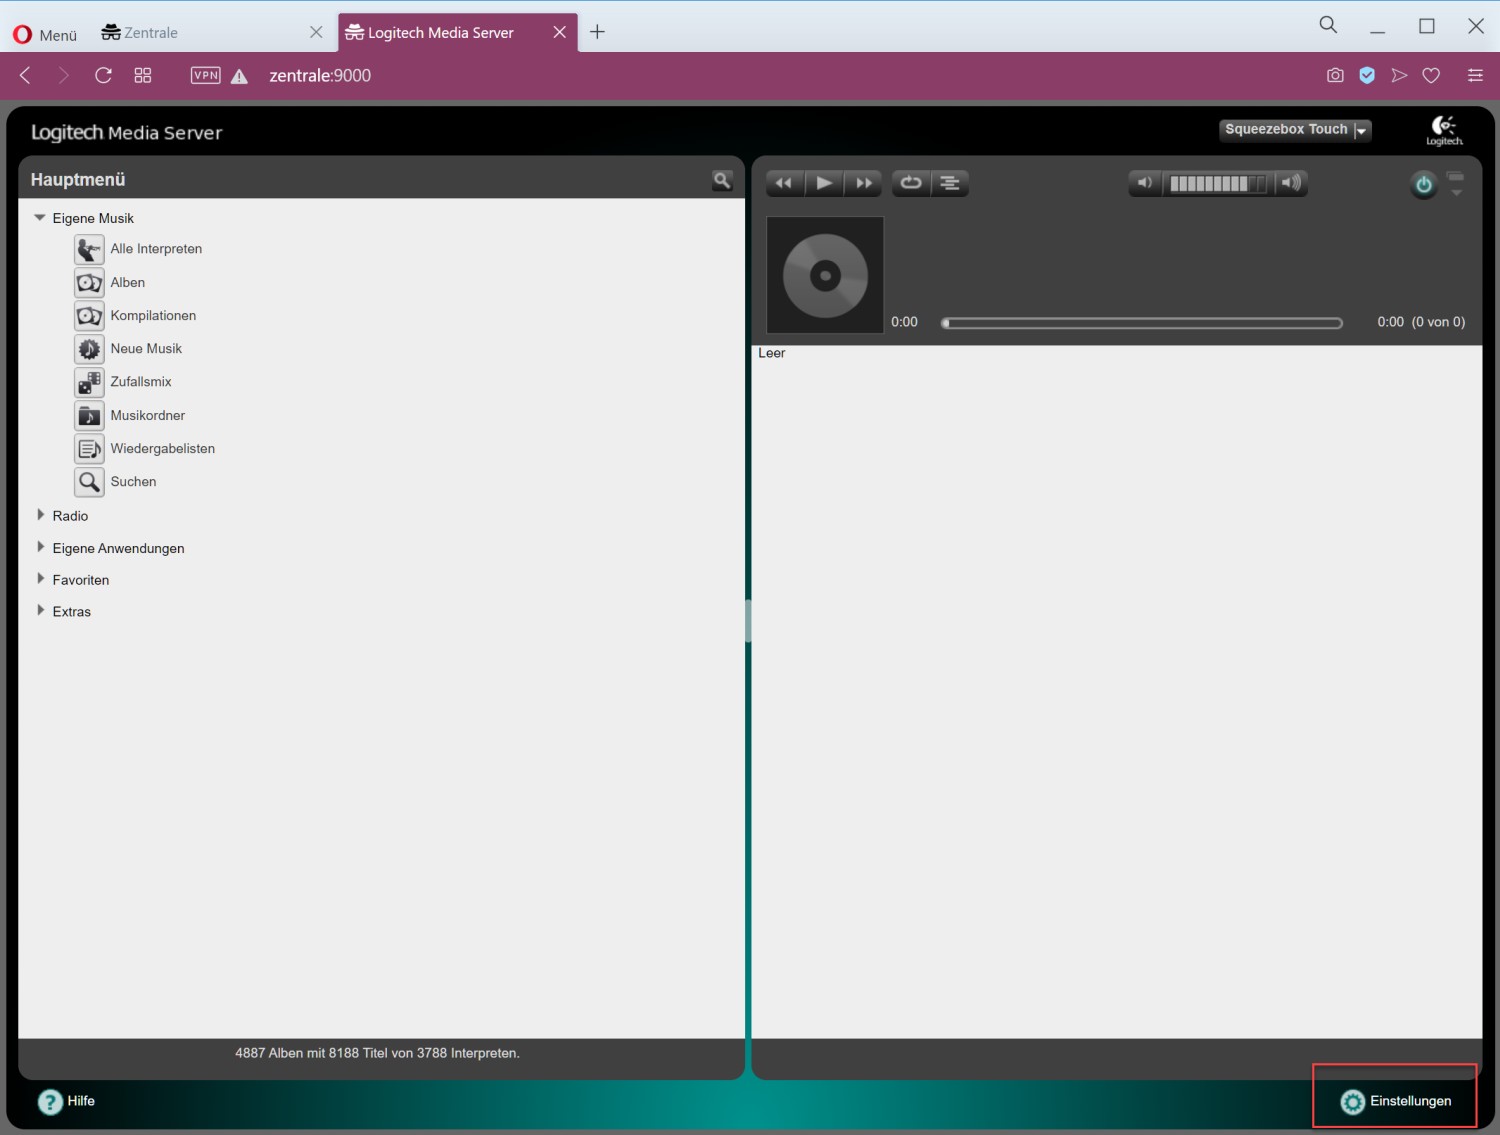Screen dimensions: 1500x1135
Task: Click the Suchen magnifier icon
Action: [89, 482]
